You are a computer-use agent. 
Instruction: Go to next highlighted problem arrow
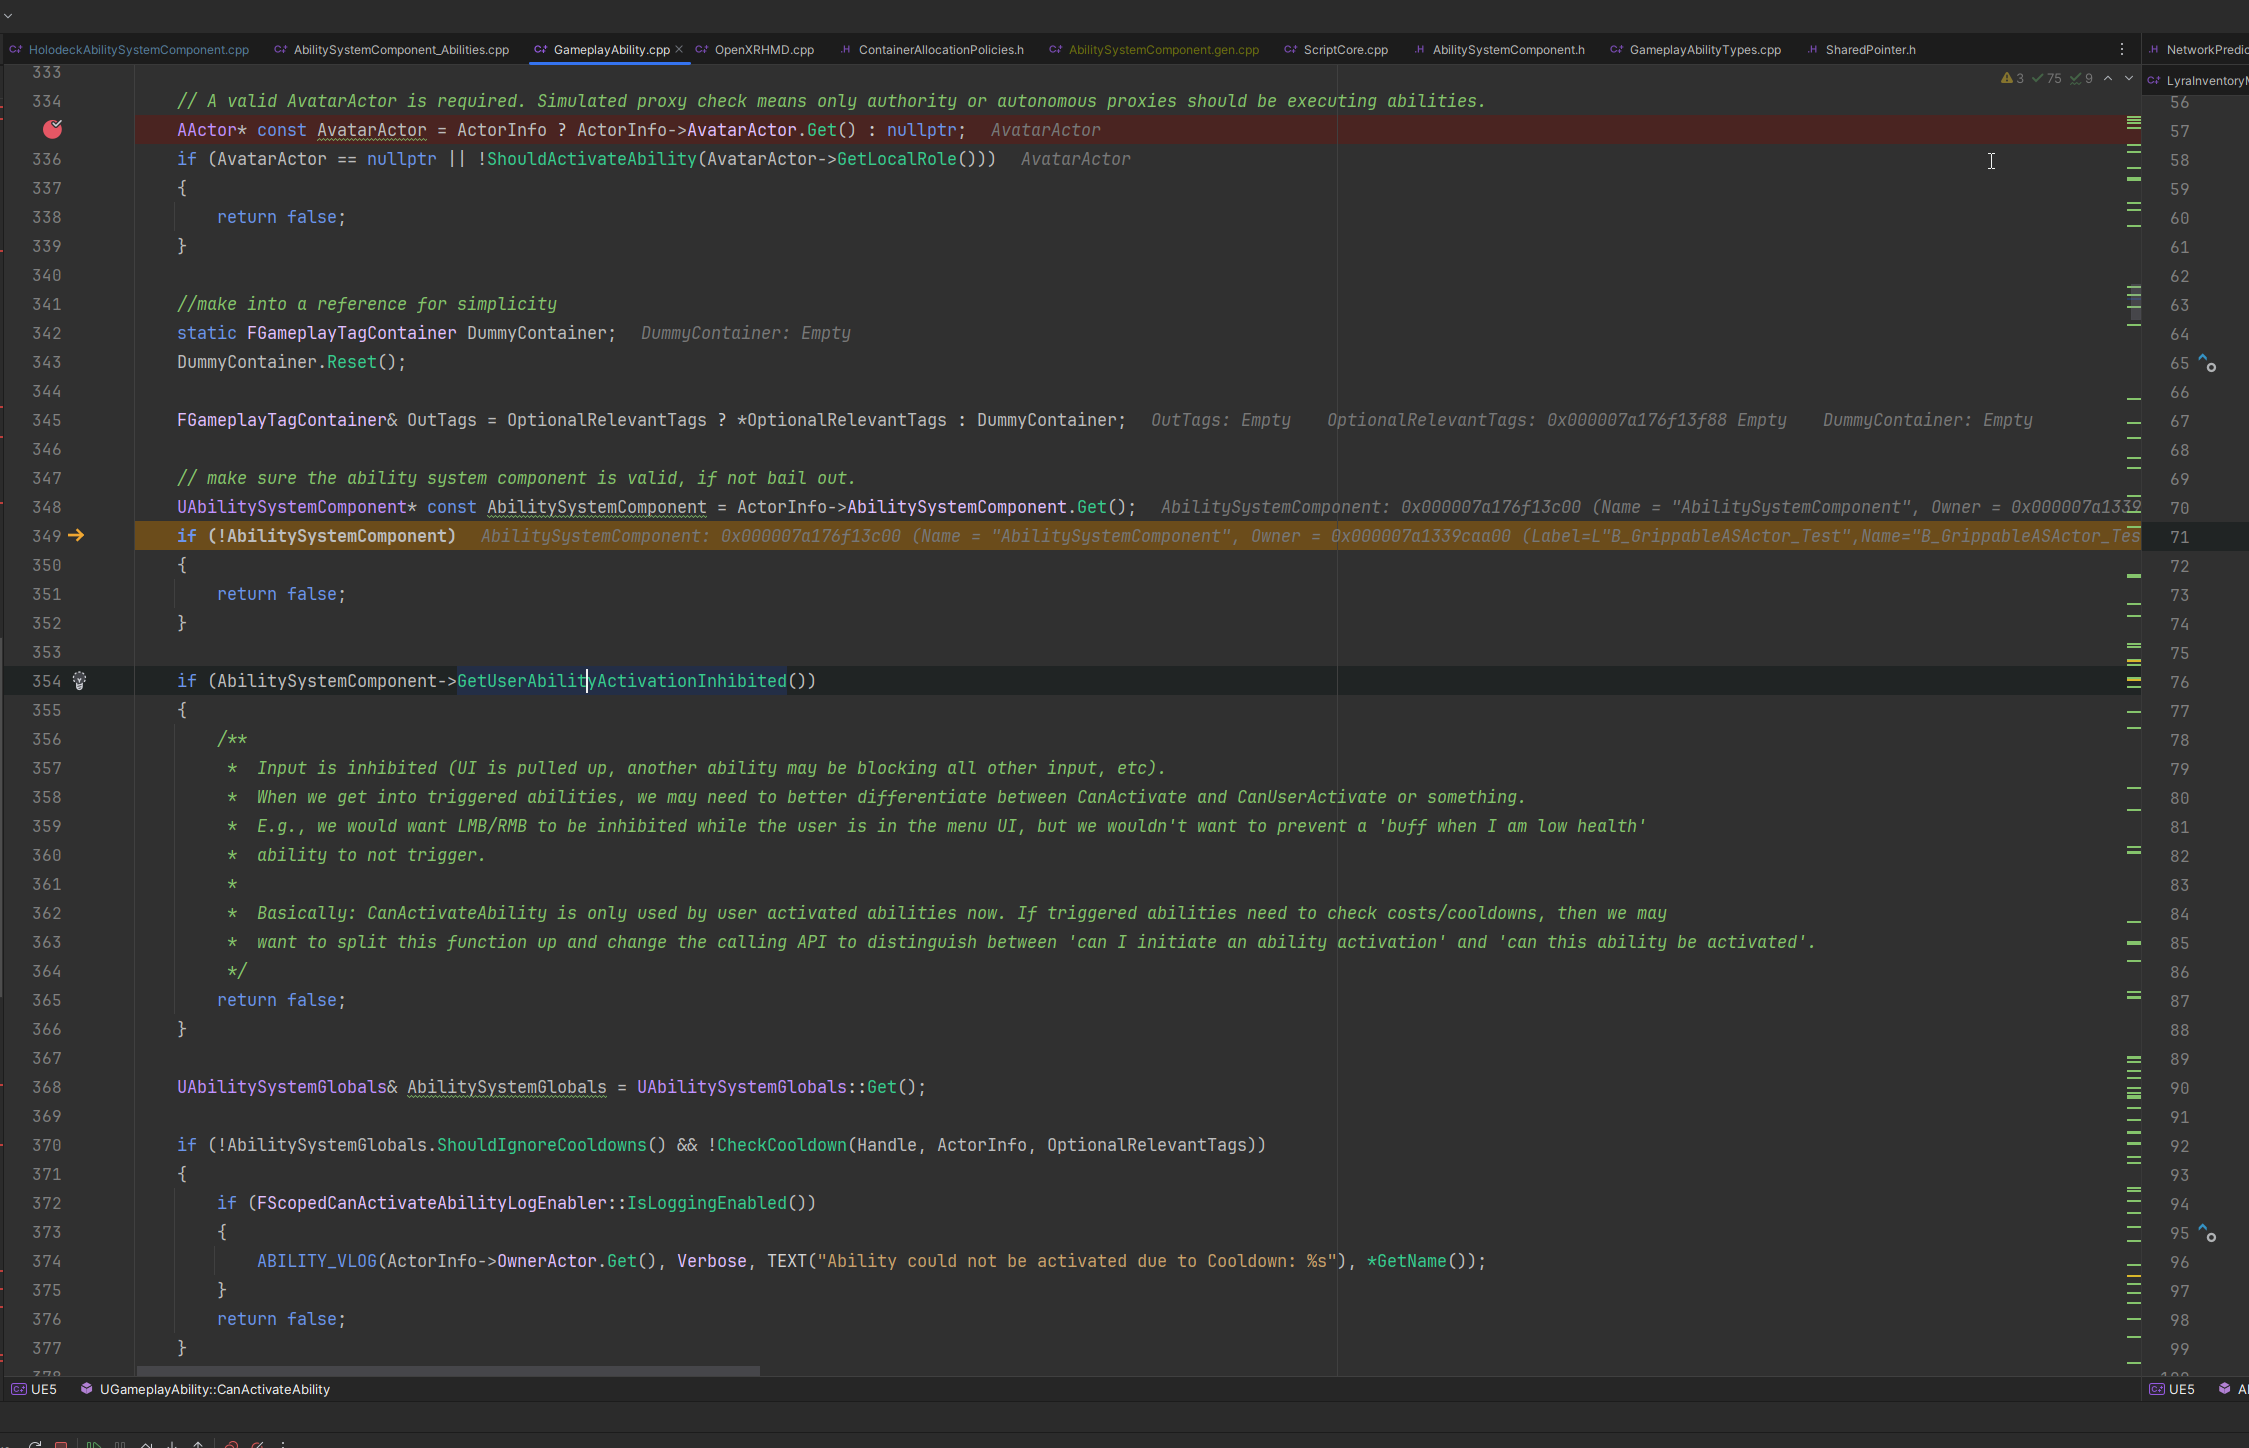2128,78
